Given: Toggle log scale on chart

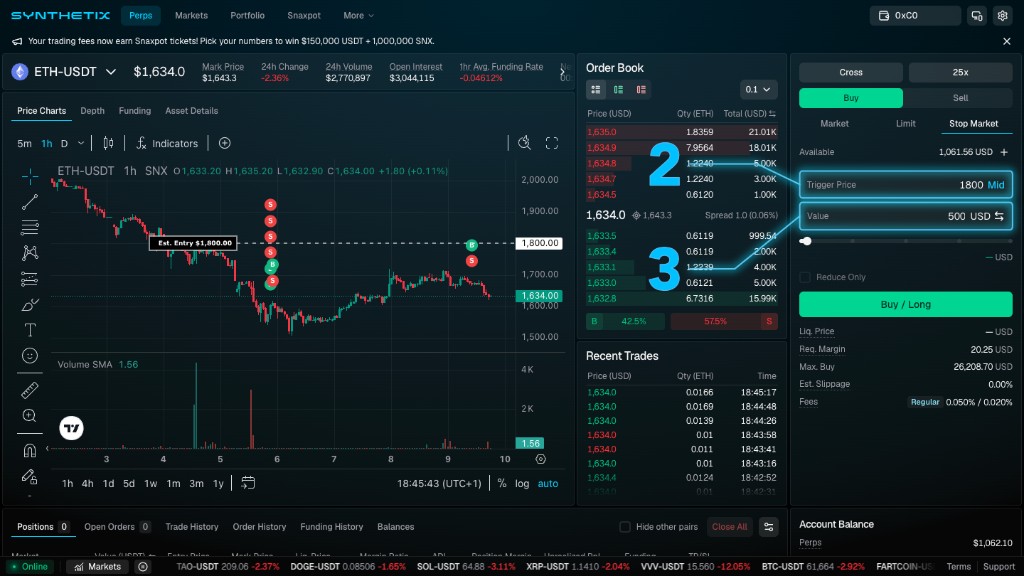Looking at the screenshot, I should (x=522, y=483).
